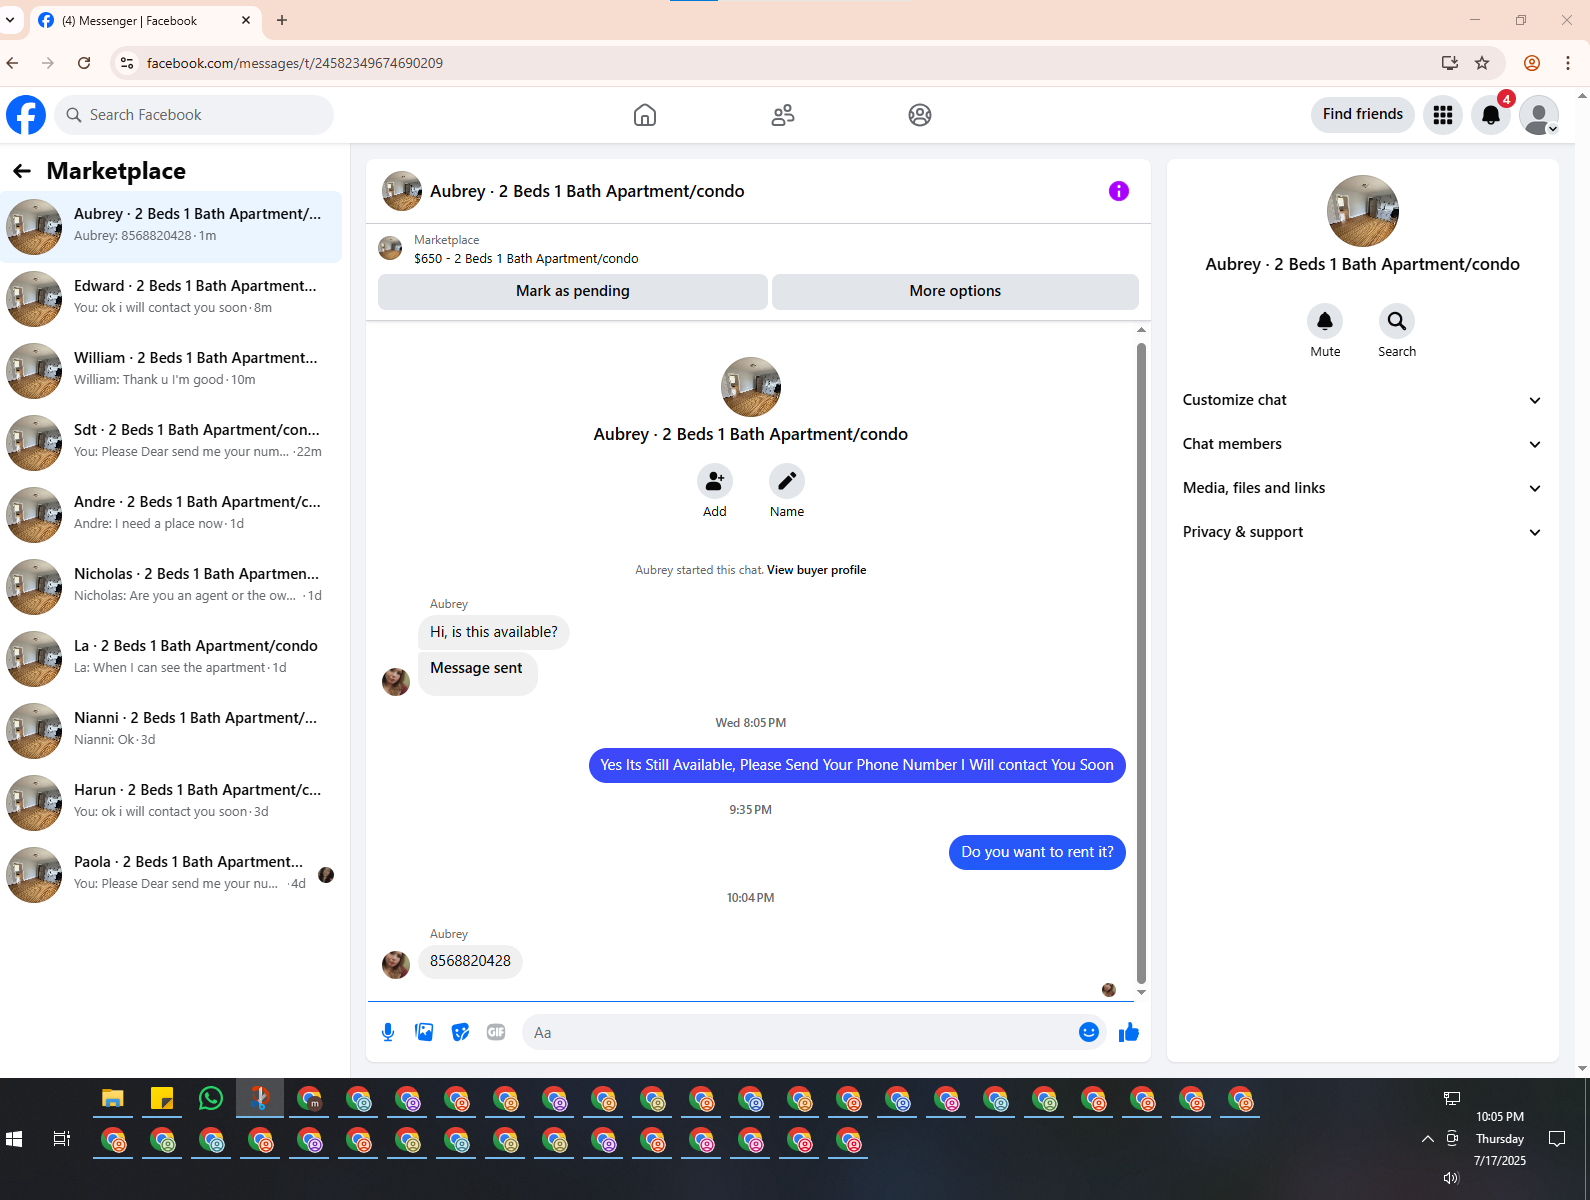Click the chat scrollbar down arrow

[1141, 993]
